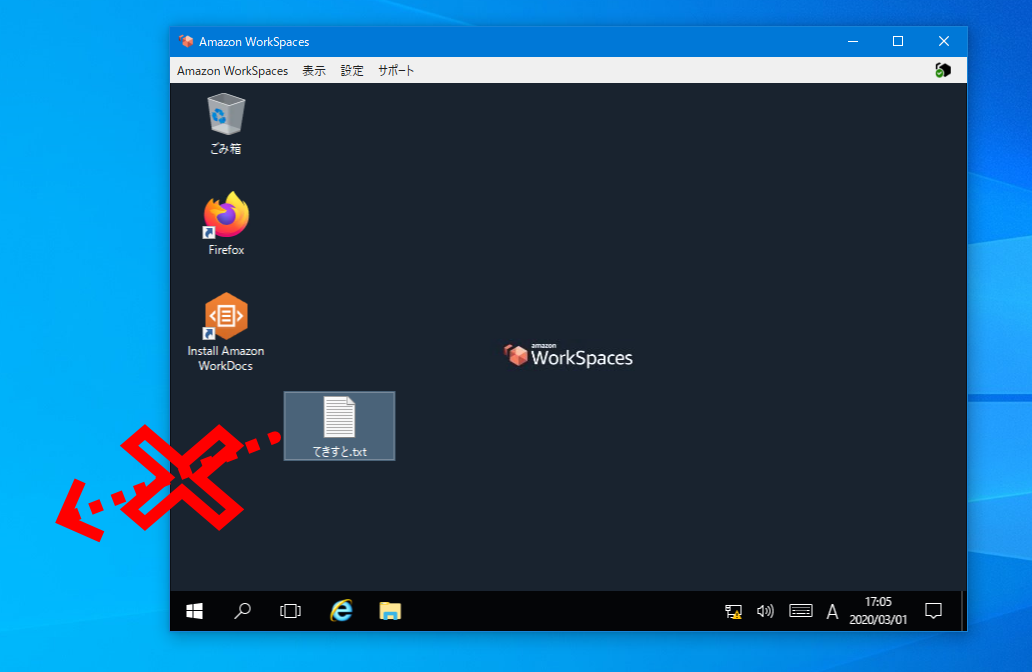Click the taskbar Search button

point(242,610)
